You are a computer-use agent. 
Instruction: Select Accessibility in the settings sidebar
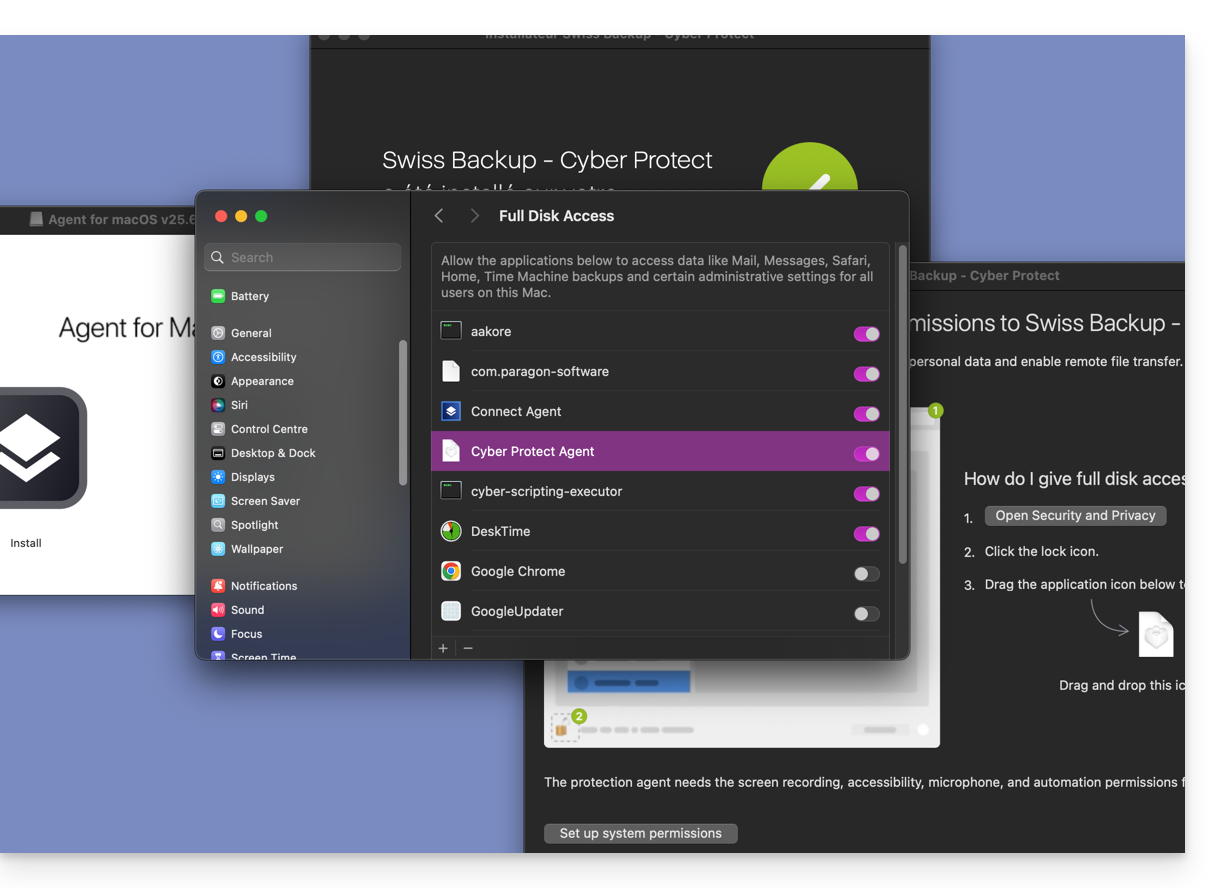click(x=253, y=357)
